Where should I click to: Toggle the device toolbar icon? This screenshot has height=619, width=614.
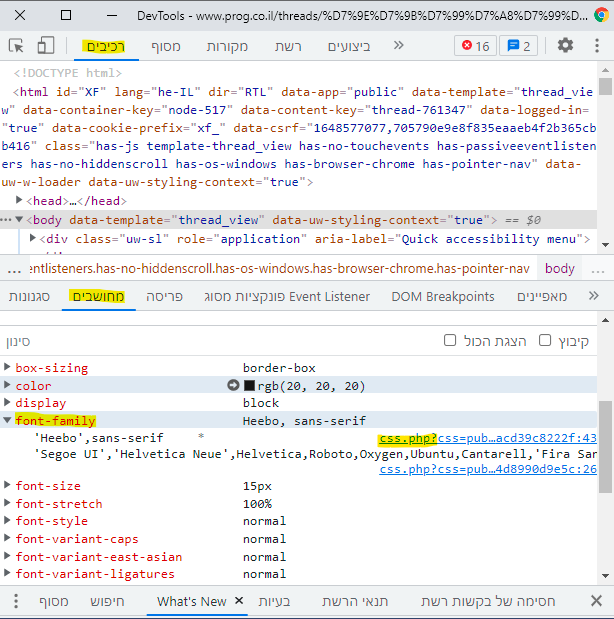45,45
